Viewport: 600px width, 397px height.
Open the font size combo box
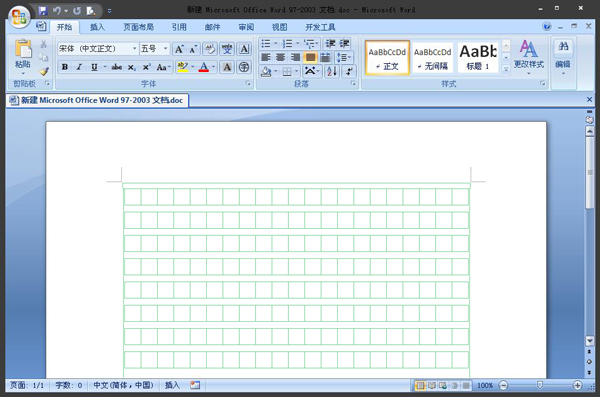tap(155, 49)
